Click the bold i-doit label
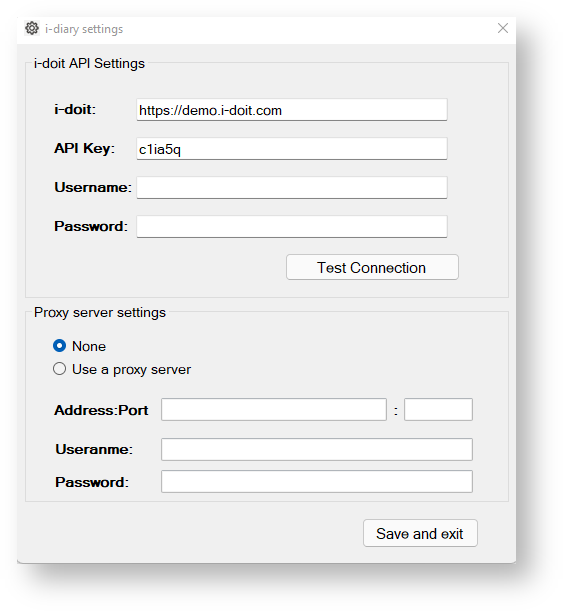Image resolution: width=564 pixels, height=612 pixels. click(75, 109)
